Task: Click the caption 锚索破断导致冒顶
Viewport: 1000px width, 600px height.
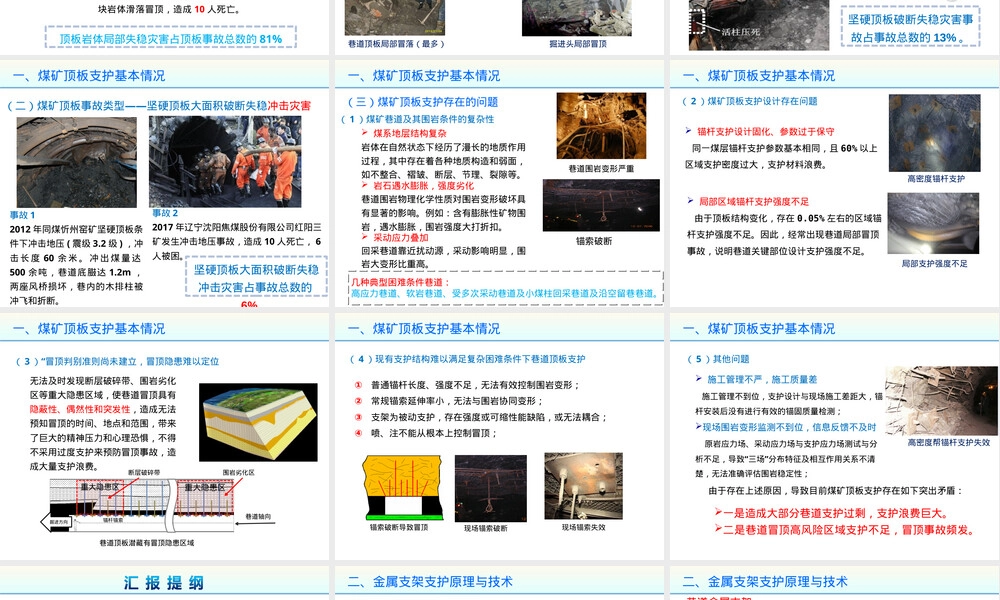Action: point(399,527)
